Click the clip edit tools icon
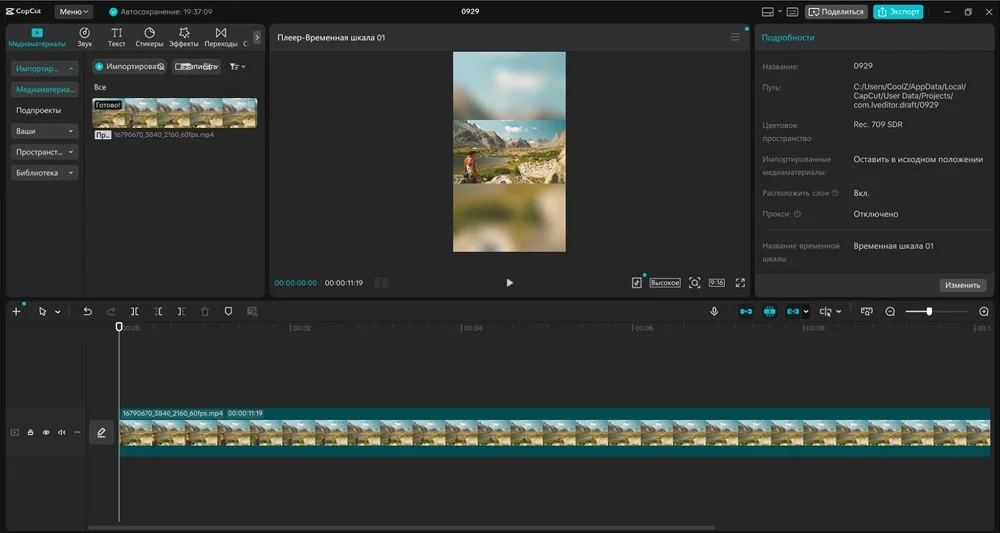The height and width of the screenshot is (533, 1000). tap(252, 311)
